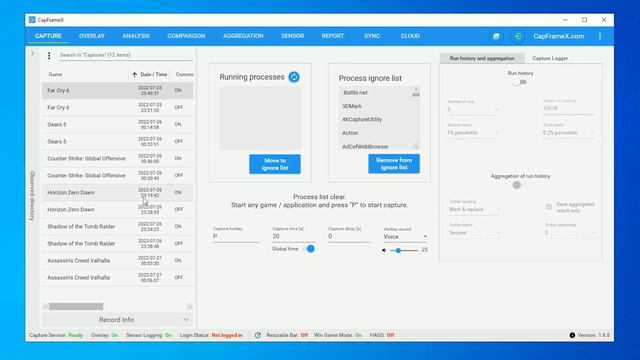The image size is (640, 360).
Task: Check Save aggregated result only
Action: point(549,207)
